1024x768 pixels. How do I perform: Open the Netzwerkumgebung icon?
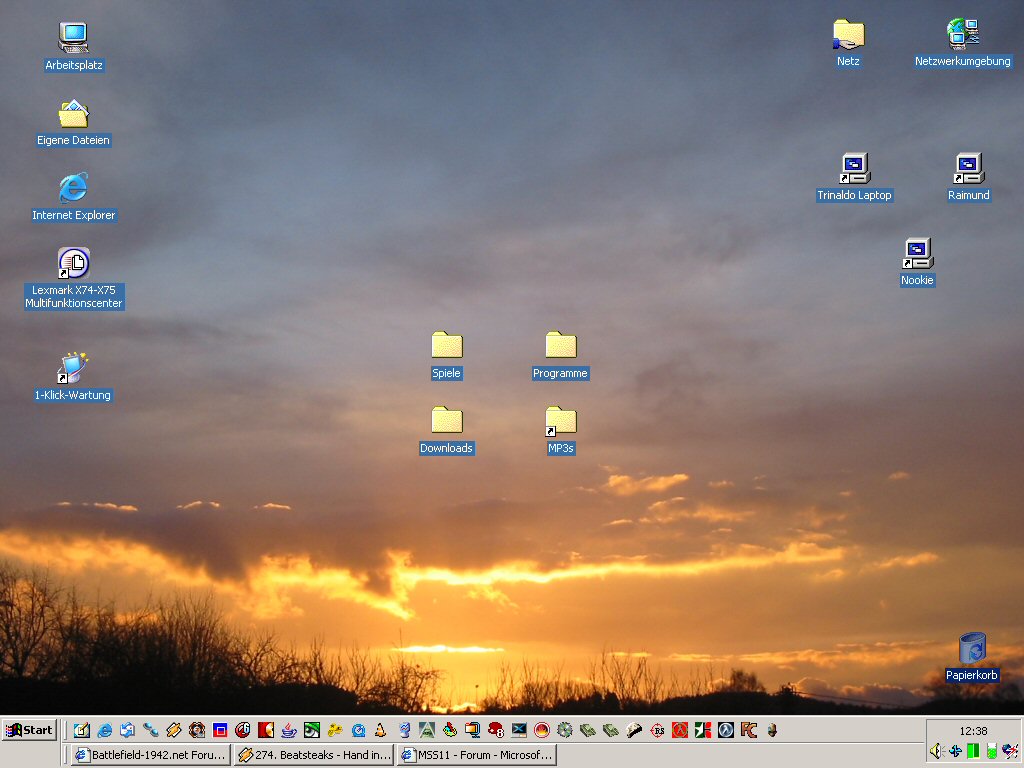[x=962, y=35]
